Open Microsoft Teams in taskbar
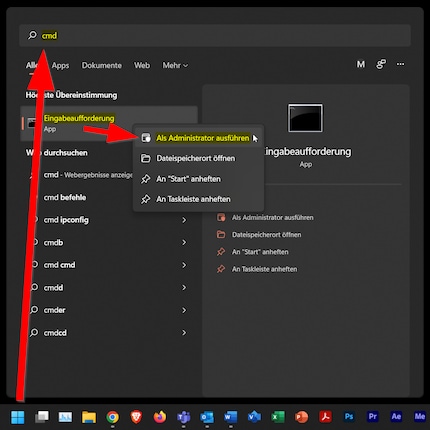 (x=183, y=417)
